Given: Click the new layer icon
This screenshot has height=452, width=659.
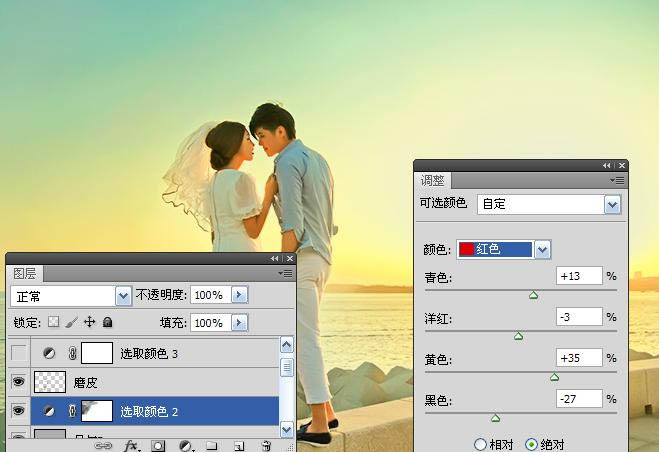Looking at the screenshot, I should coord(239,446).
